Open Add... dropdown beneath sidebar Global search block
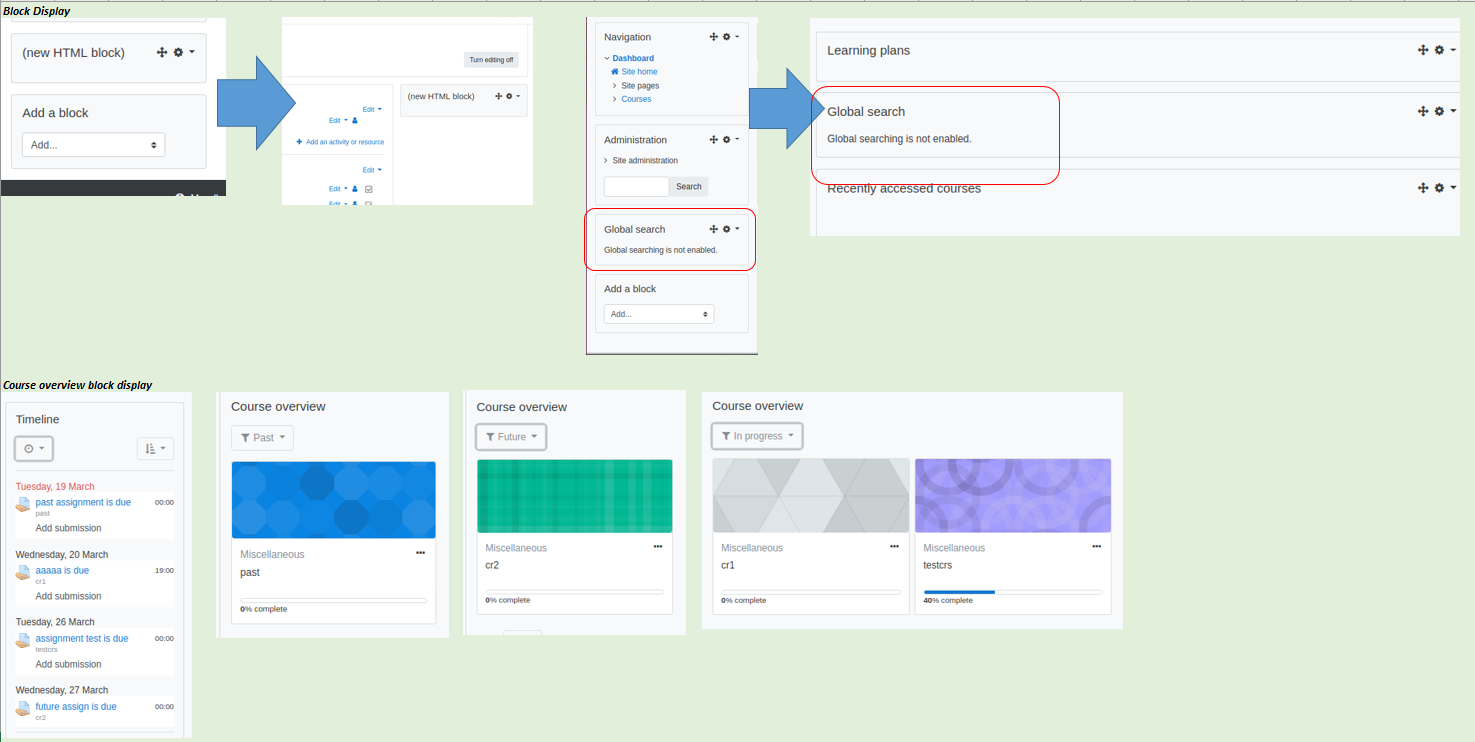The width and height of the screenshot is (1475, 742). click(x=659, y=314)
